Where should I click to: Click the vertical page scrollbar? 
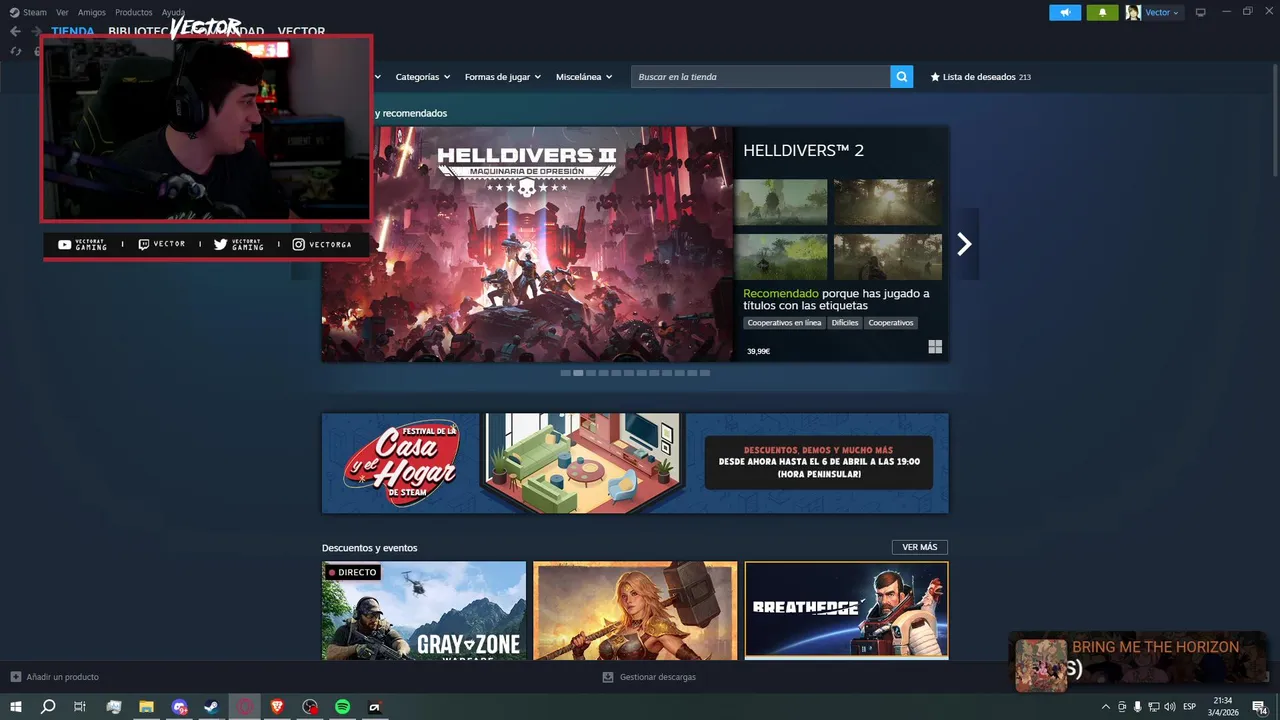click(x=1274, y=120)
